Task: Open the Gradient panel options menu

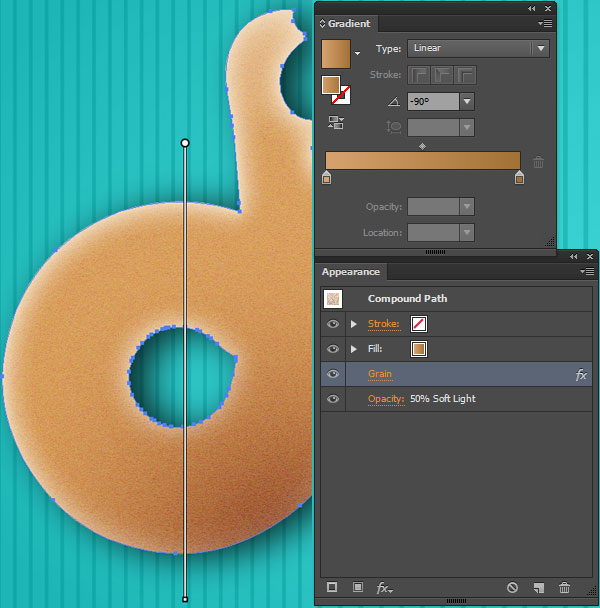Action: tap(545, 23)
